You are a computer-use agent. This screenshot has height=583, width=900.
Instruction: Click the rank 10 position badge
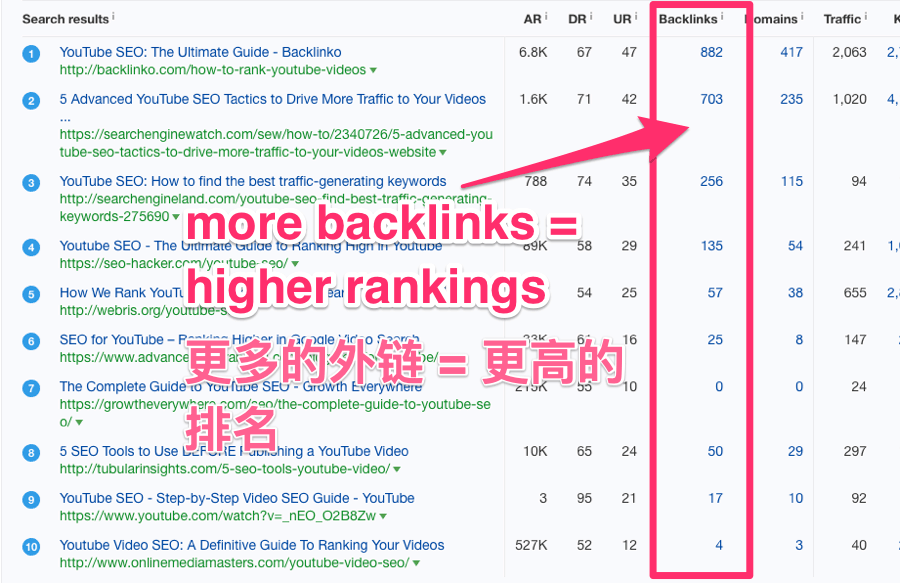pyautogui.click(x=31, y=547)
